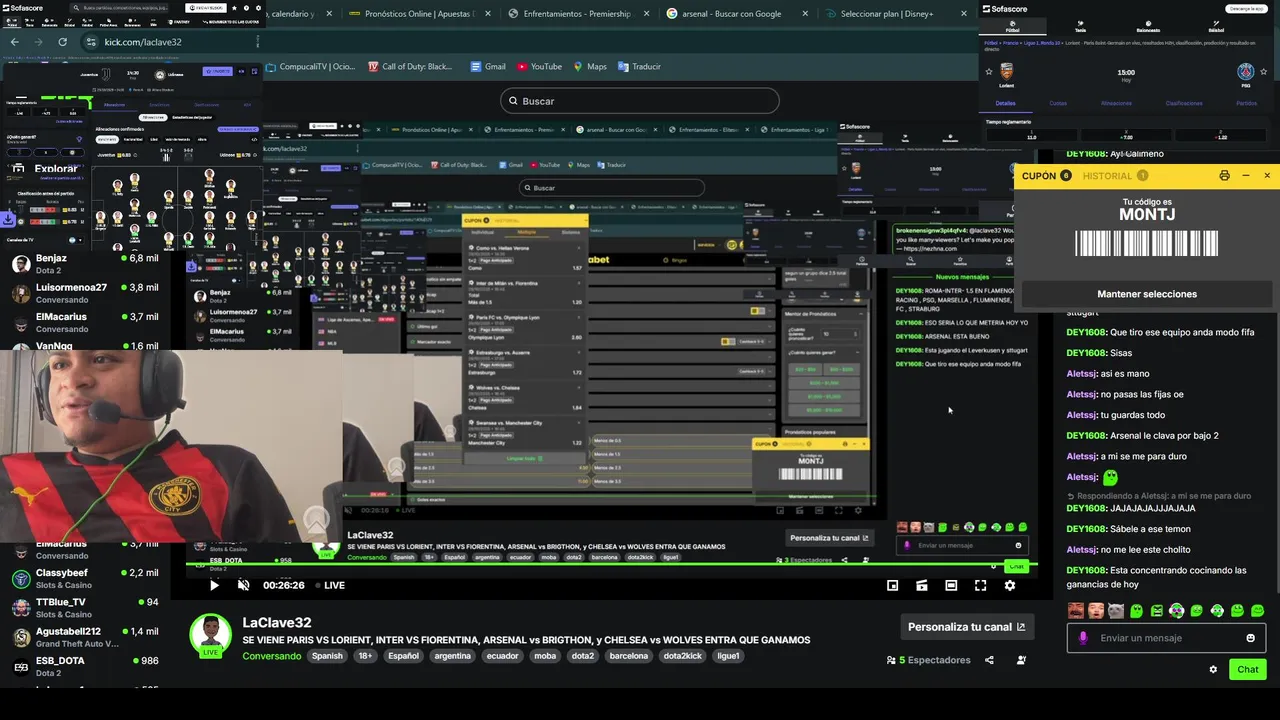Favorite PSG with star in Sofascore

pos(1264,72)
